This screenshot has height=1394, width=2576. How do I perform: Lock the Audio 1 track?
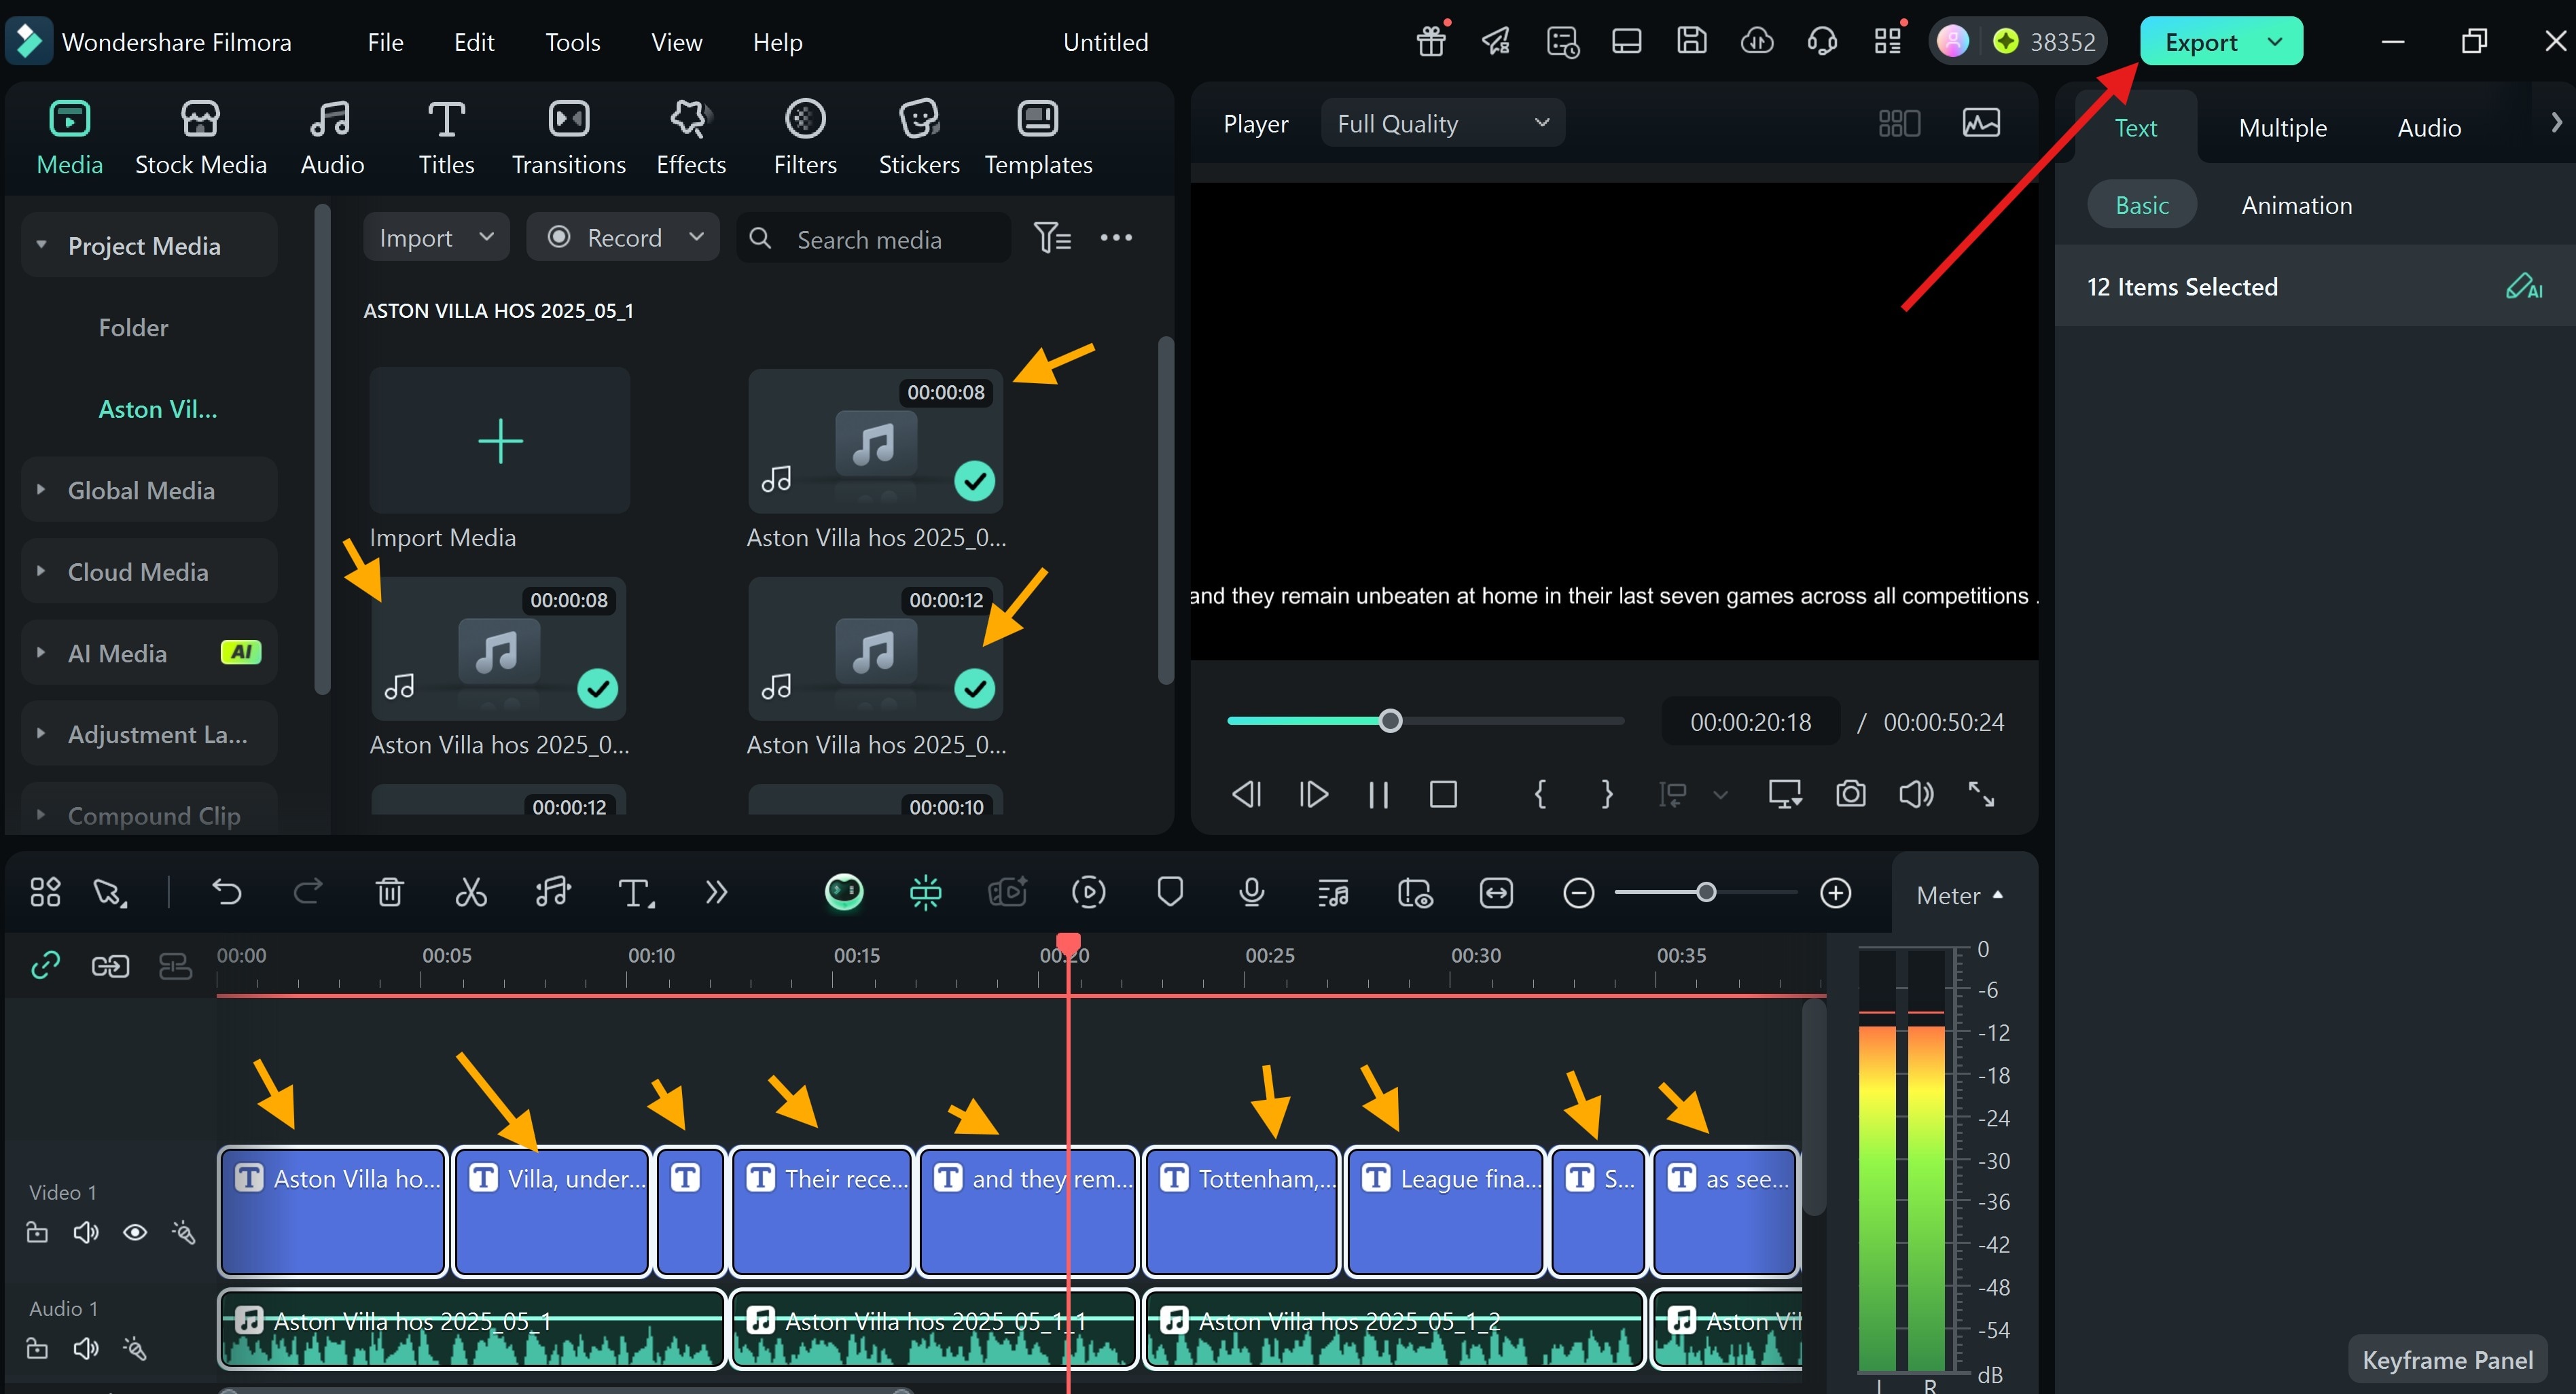click(x=37, y=1348)
